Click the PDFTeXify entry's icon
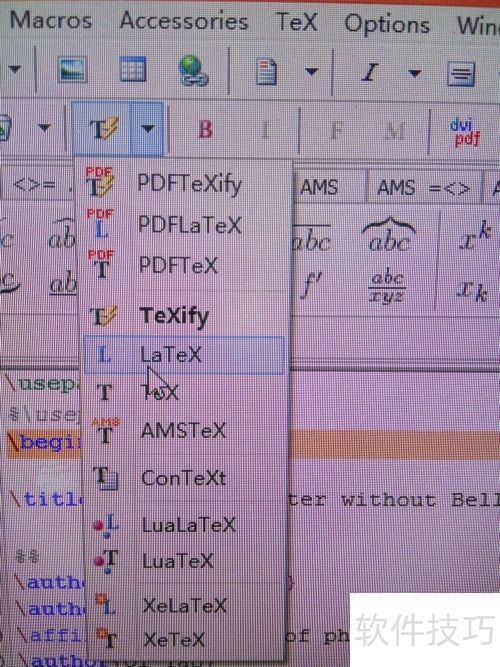This screenshot has width=500, height=667. click(100, 182)
